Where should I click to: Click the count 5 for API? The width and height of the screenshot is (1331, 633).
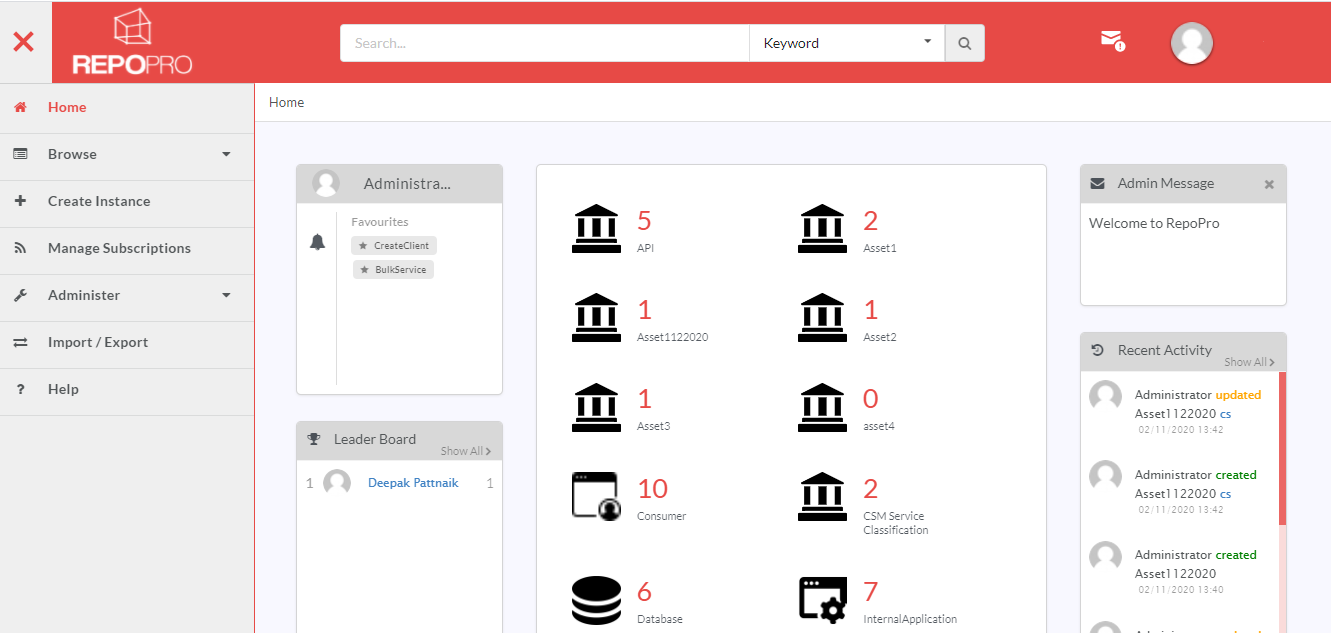644,221
